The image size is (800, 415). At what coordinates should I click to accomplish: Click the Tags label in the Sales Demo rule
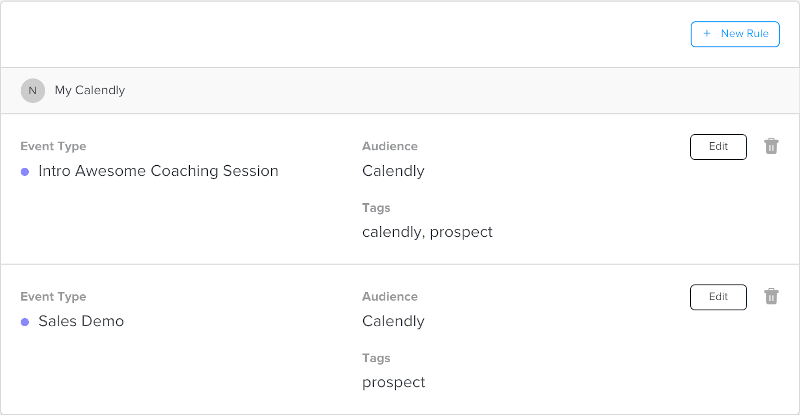tap(376, 358)
